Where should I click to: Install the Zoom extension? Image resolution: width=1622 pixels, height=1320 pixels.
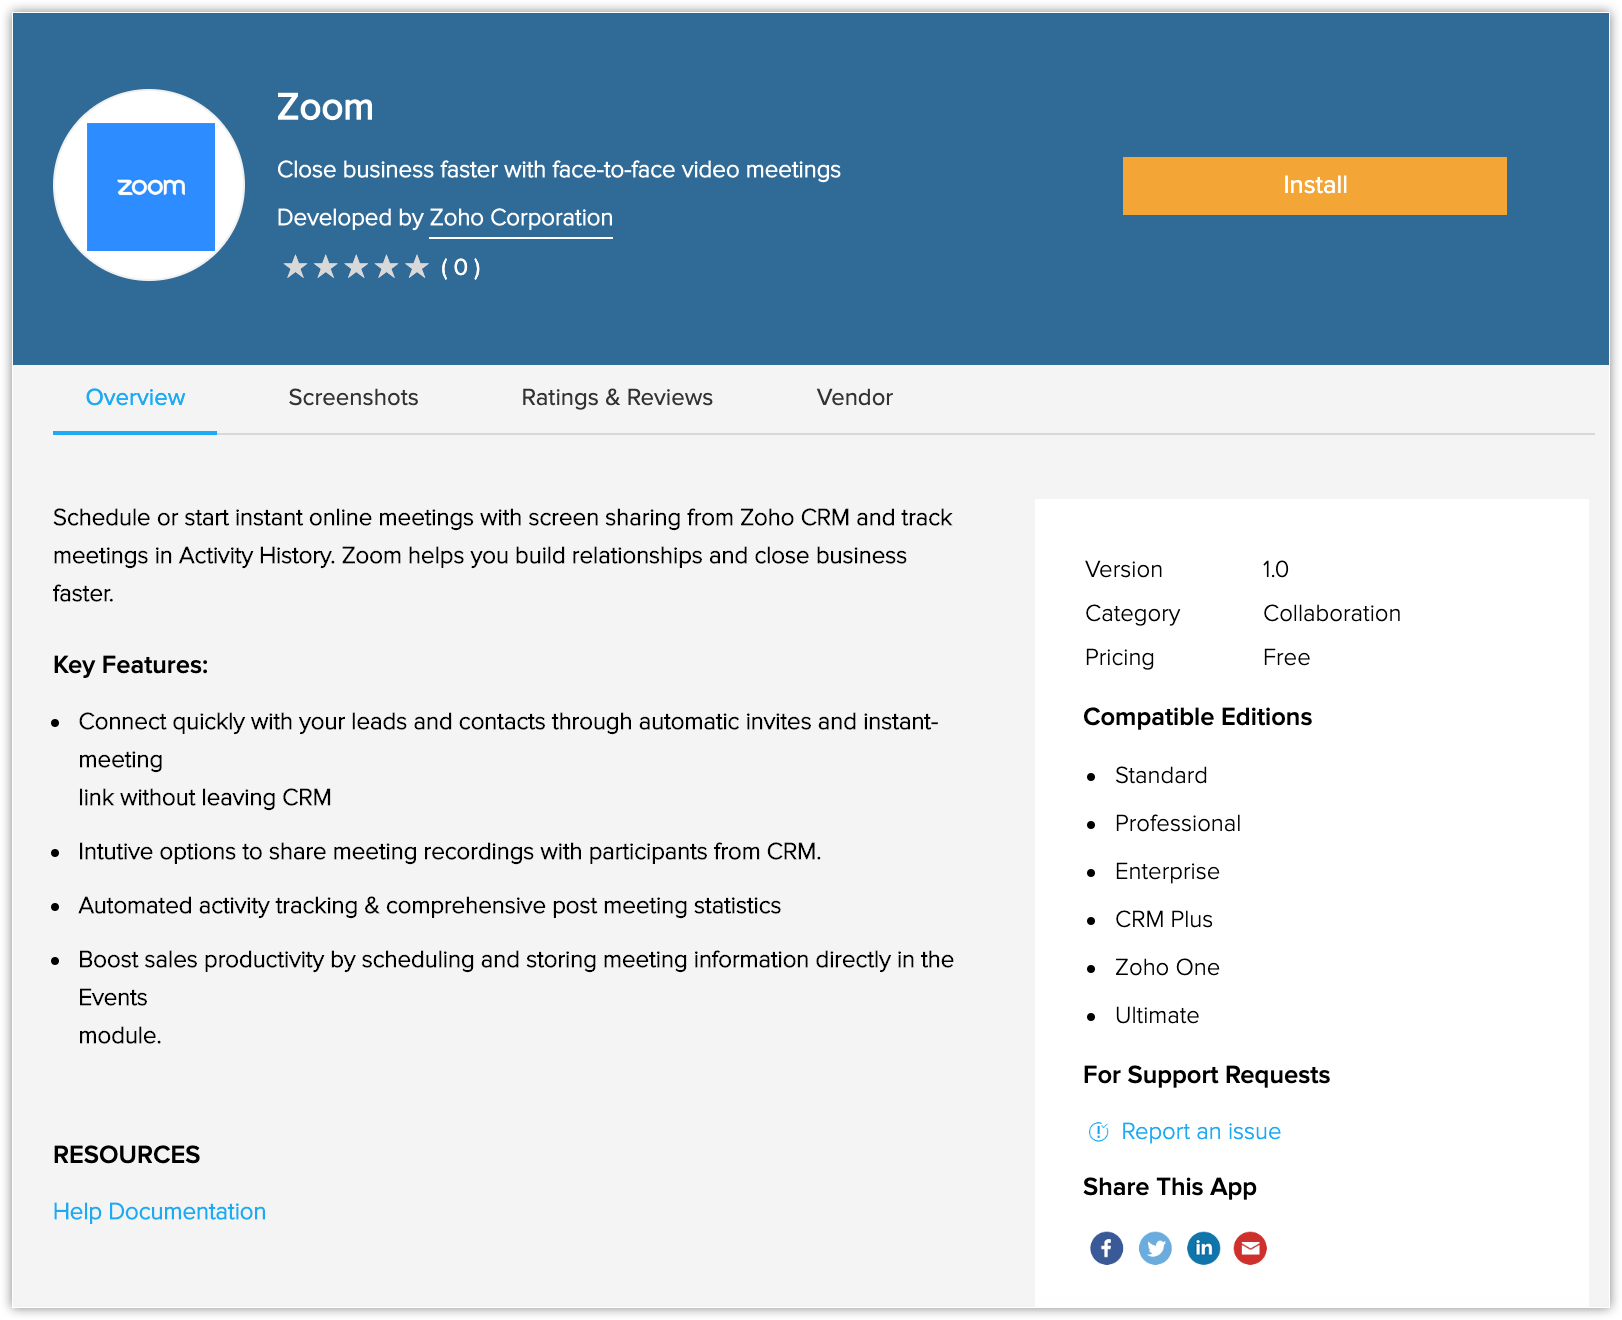click(1314, 186)
